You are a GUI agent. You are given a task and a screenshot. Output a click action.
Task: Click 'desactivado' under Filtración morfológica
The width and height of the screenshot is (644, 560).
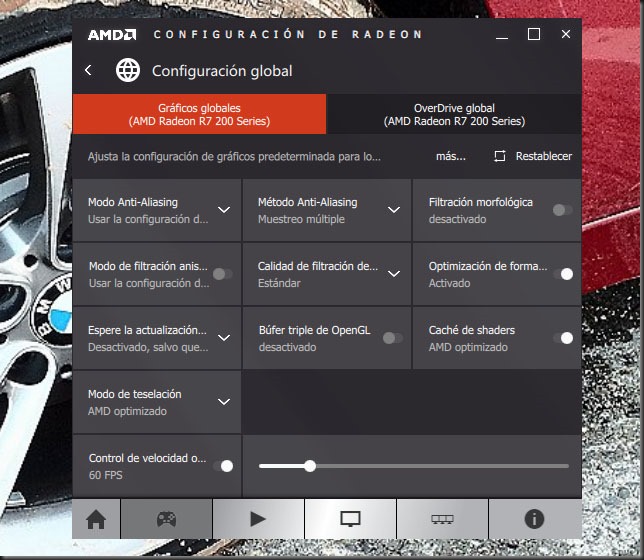coord(458,219)
